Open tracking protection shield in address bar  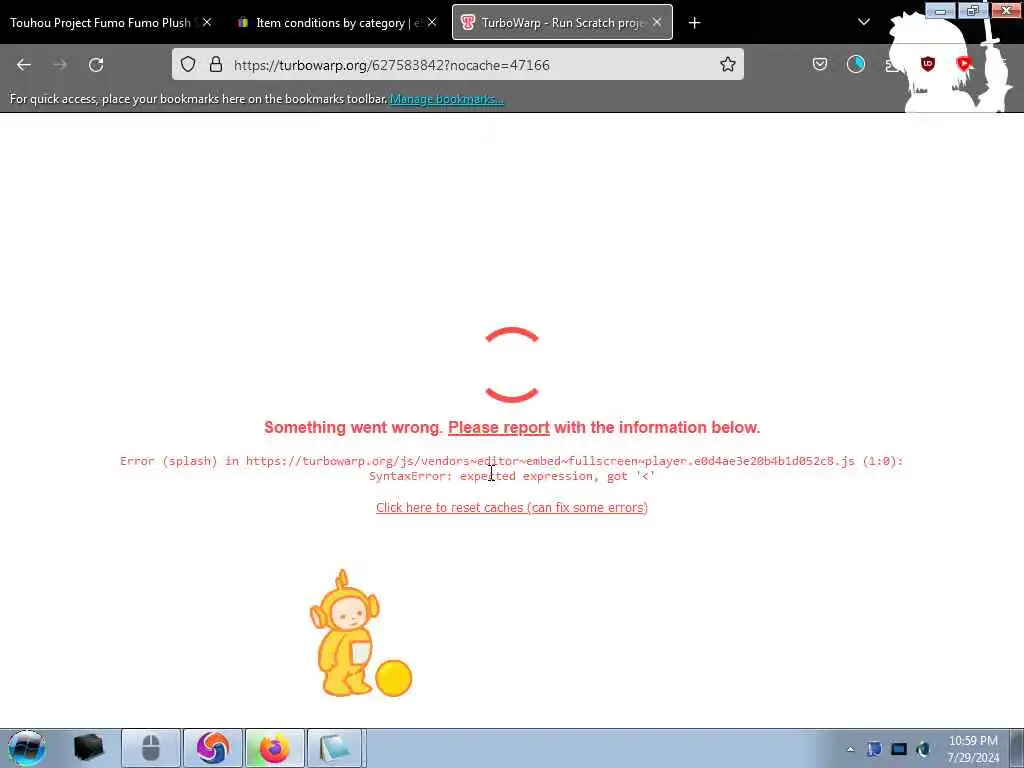point(188,64)
